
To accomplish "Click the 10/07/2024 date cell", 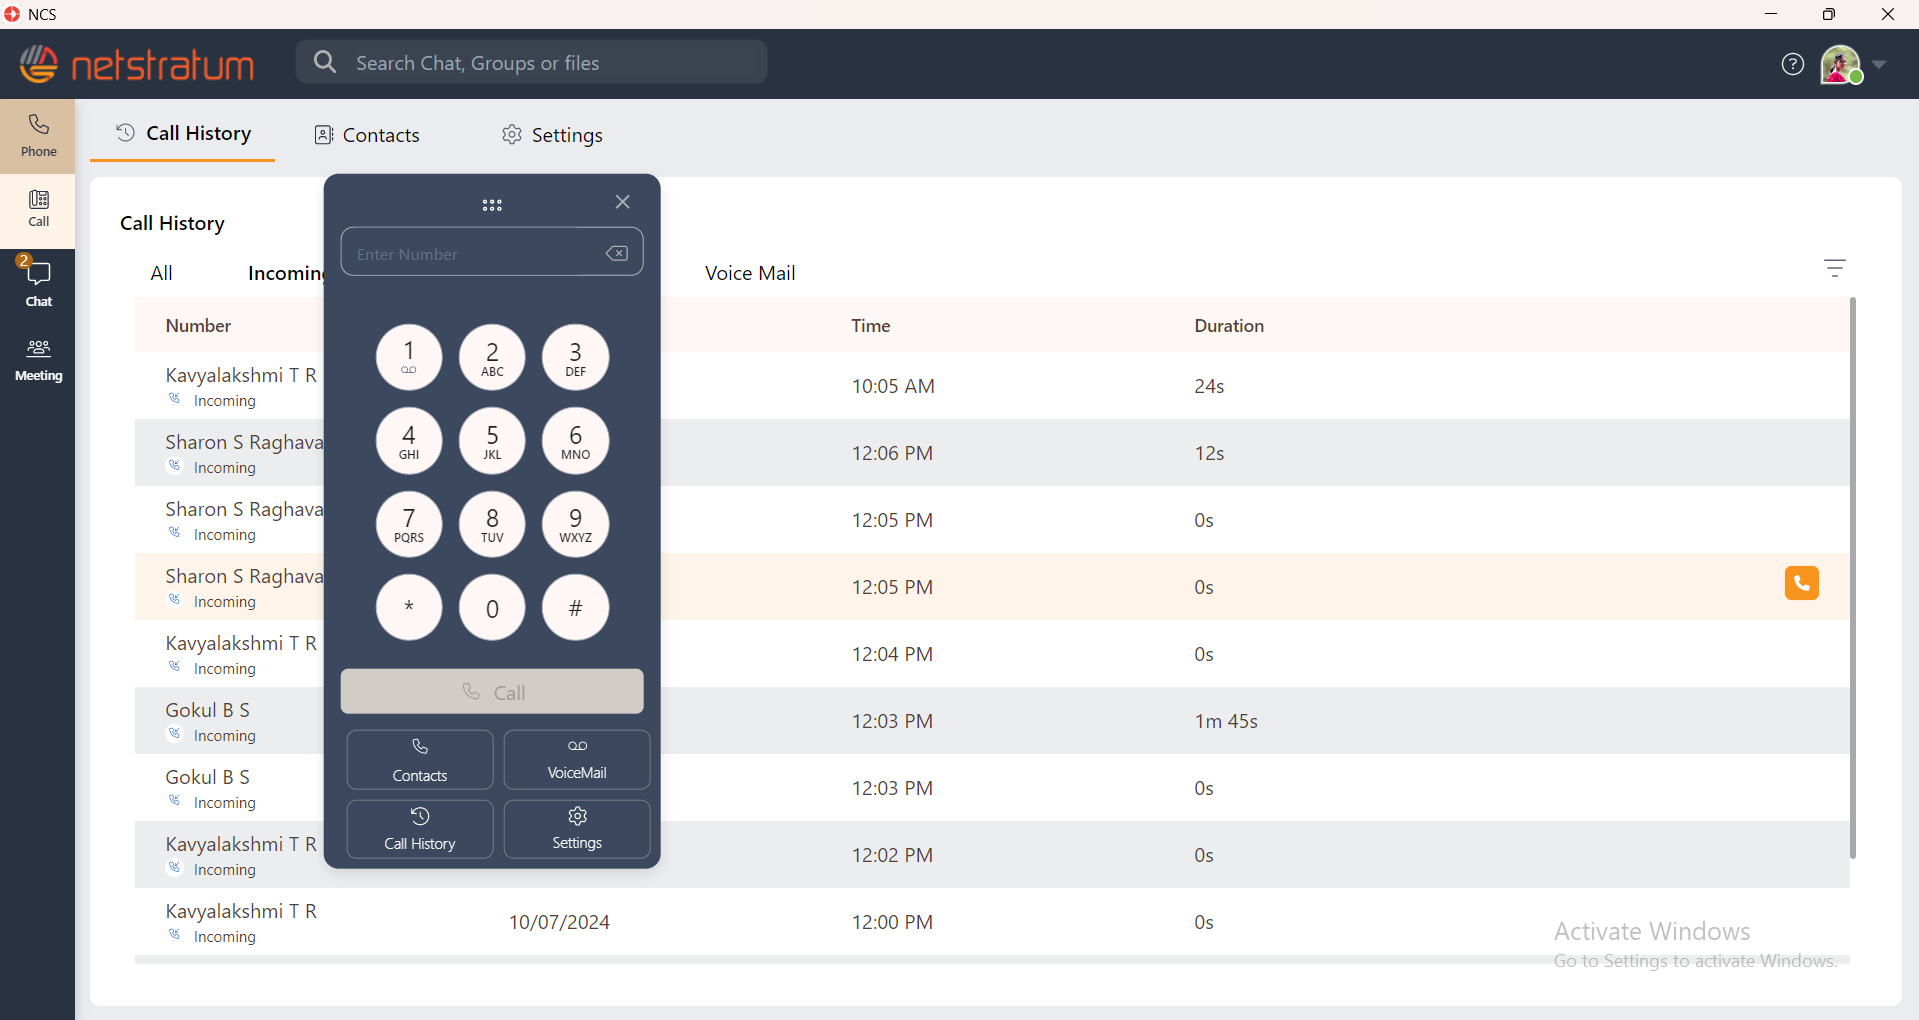I will point(559,922).
